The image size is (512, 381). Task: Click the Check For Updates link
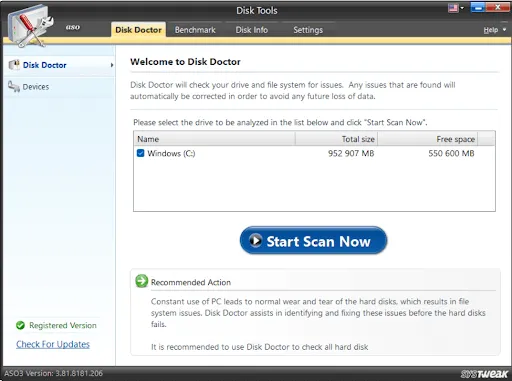click(53, 344)
